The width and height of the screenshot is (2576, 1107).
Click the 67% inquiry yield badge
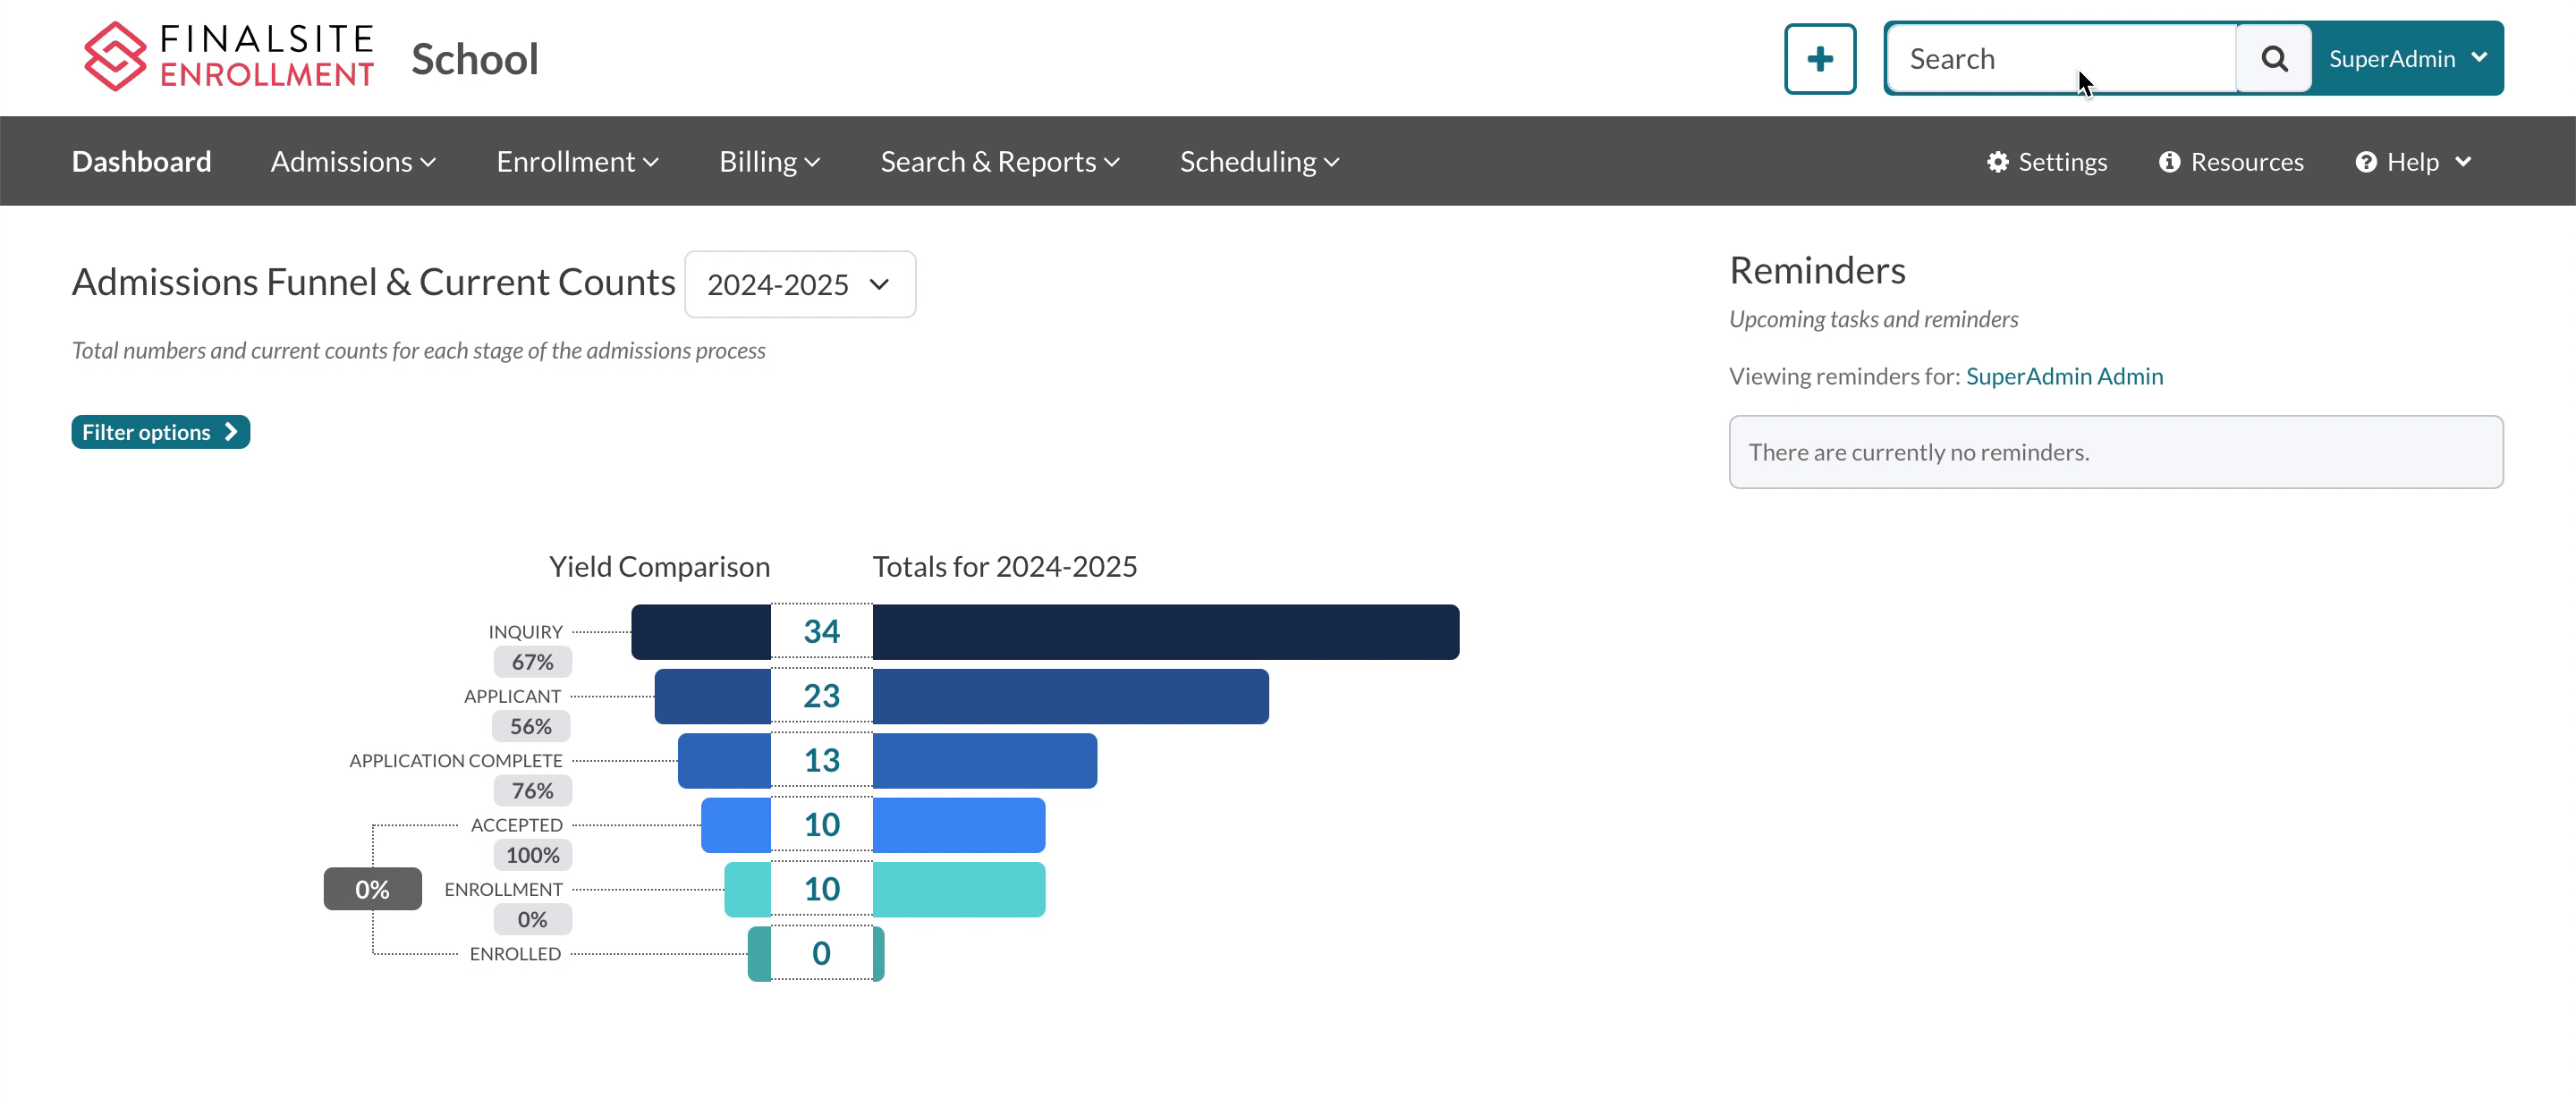pyautogui.click(x=532, y=662)
